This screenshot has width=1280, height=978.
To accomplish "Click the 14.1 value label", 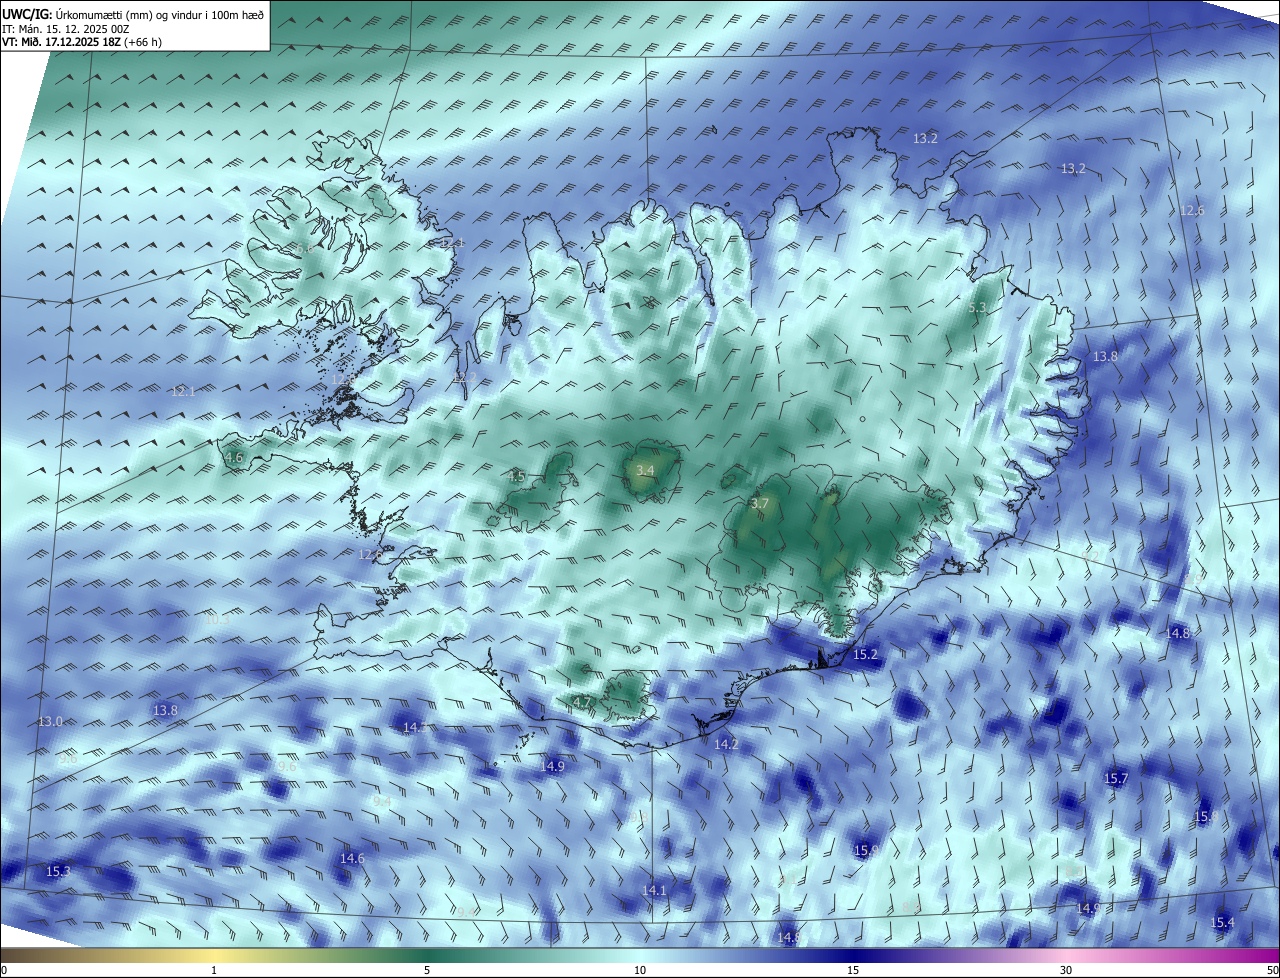I will tap(654, 890).
